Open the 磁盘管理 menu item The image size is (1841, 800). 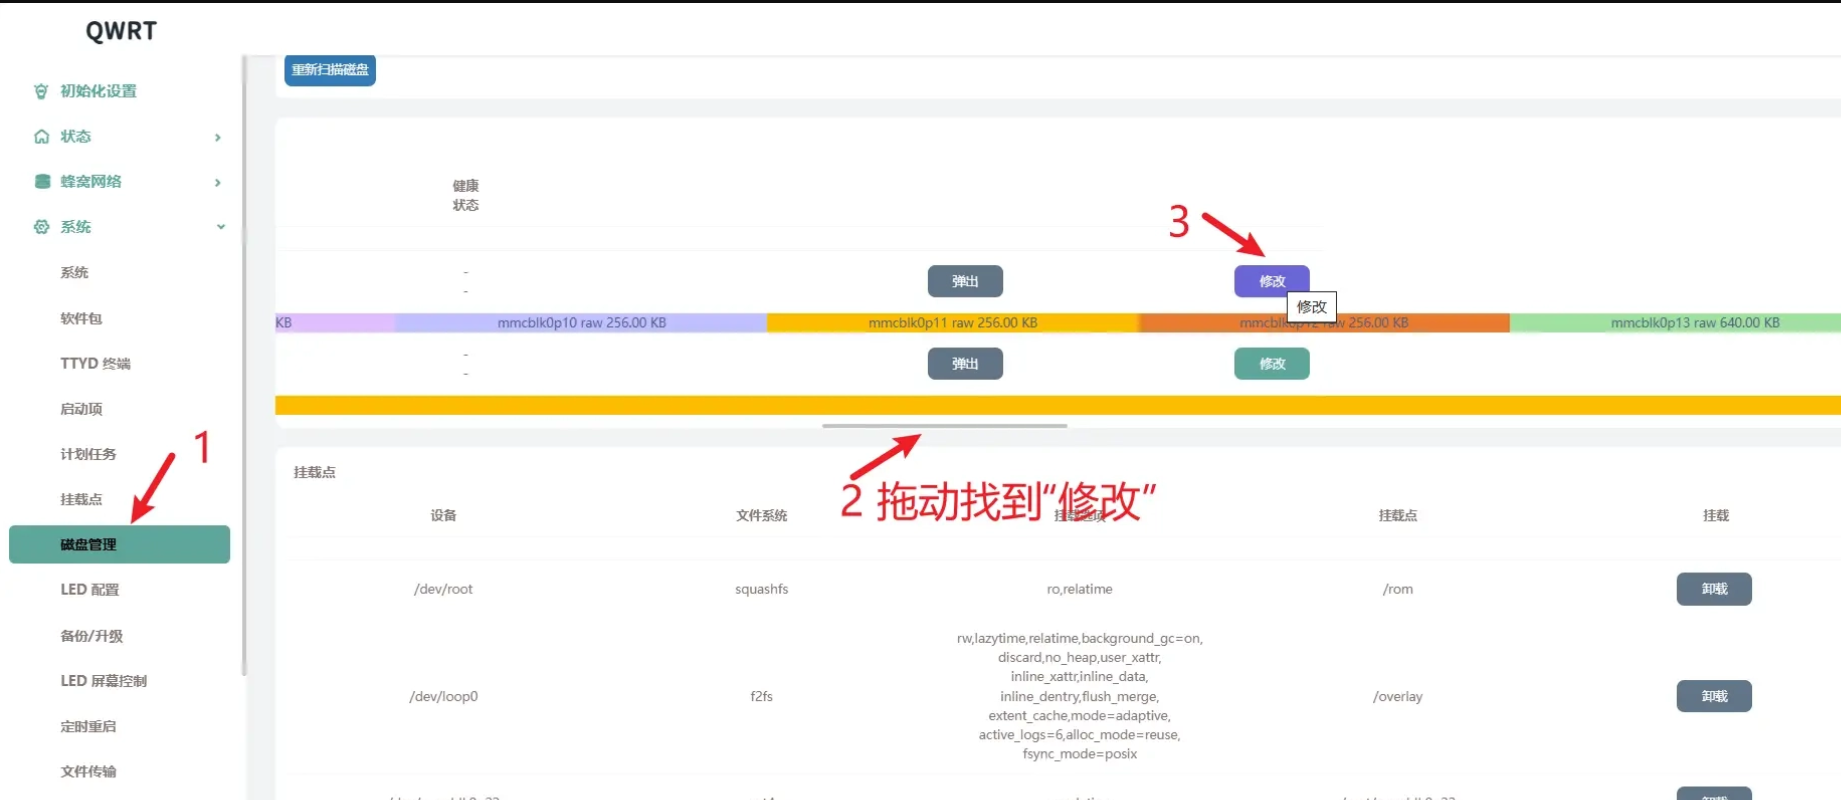tap(119, 545)
